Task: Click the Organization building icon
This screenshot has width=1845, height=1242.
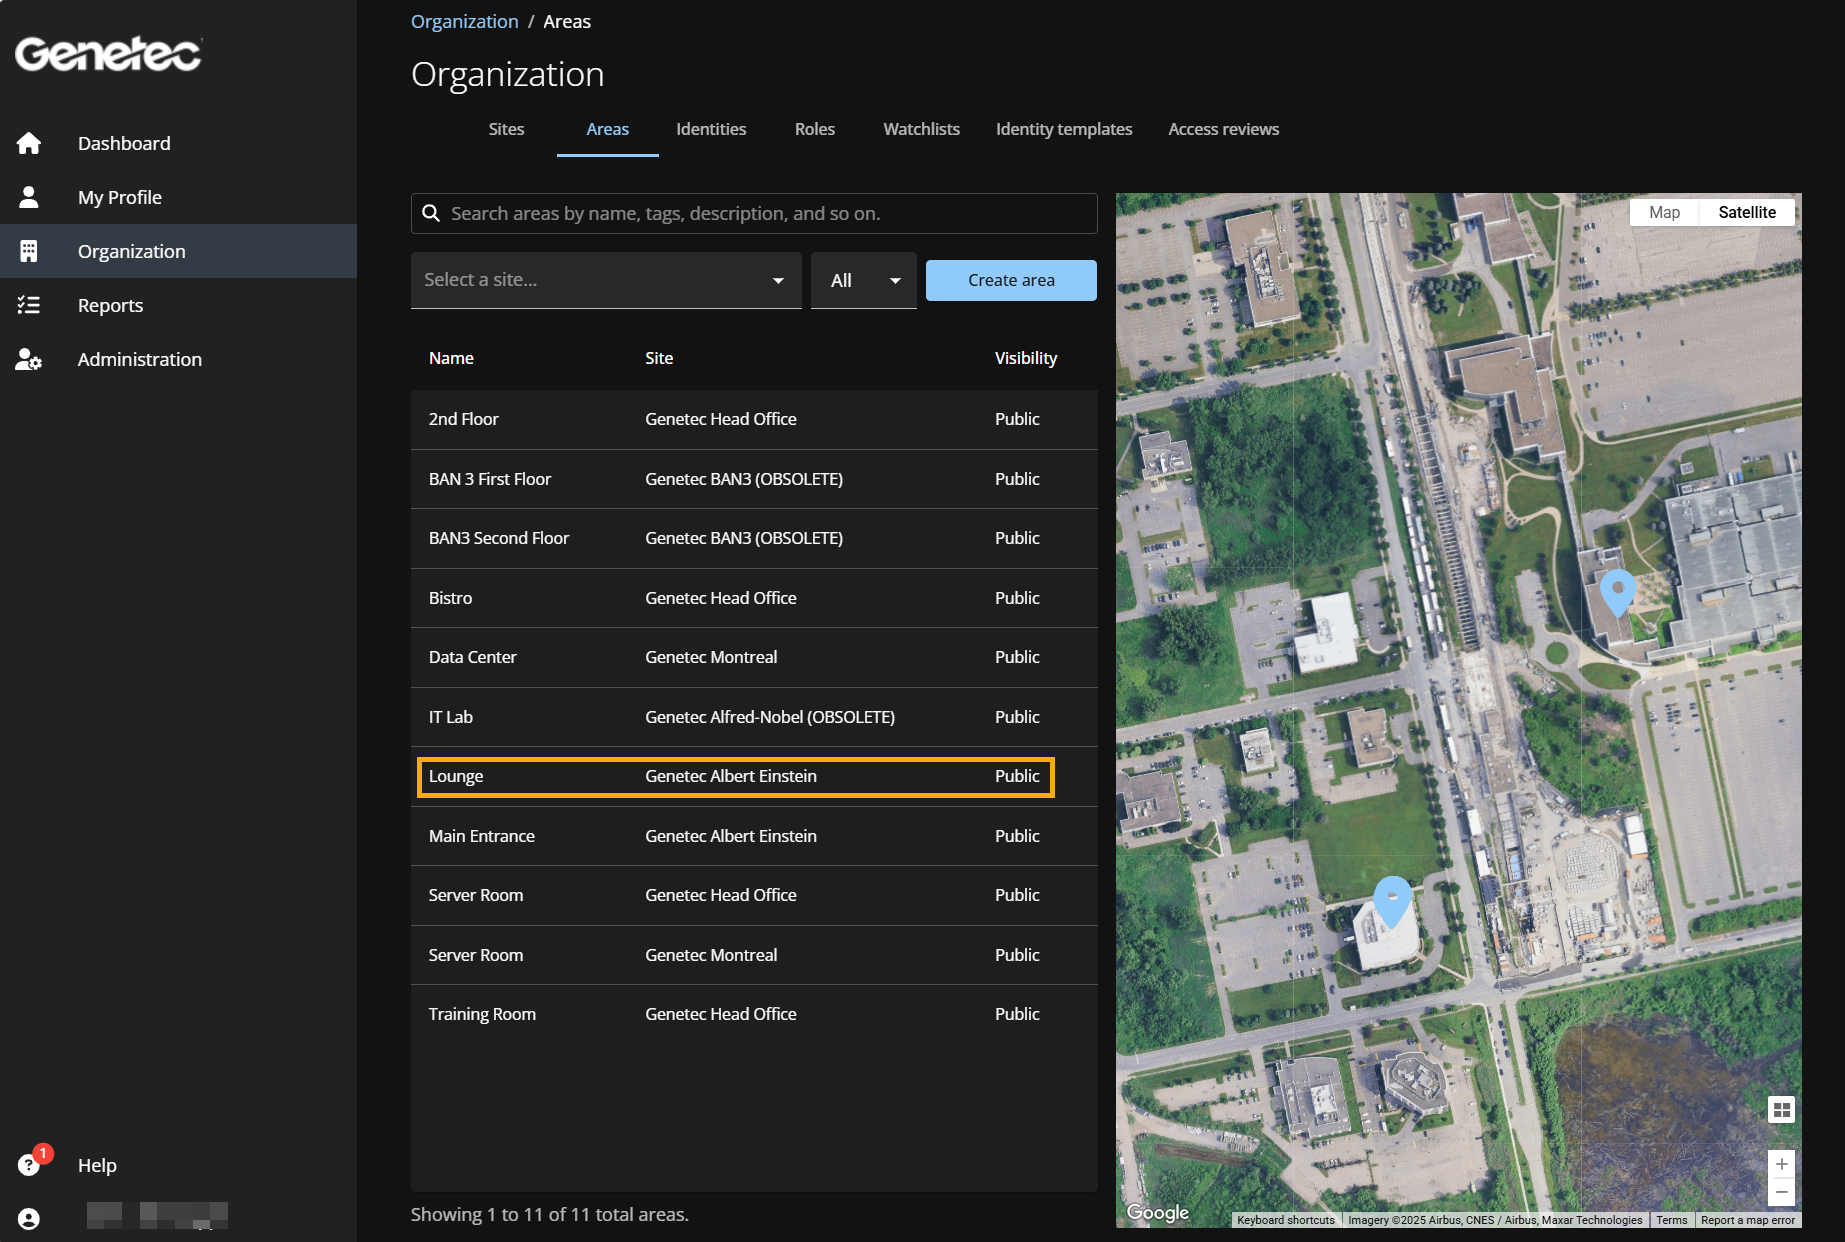Action: (x=29, y=251)
